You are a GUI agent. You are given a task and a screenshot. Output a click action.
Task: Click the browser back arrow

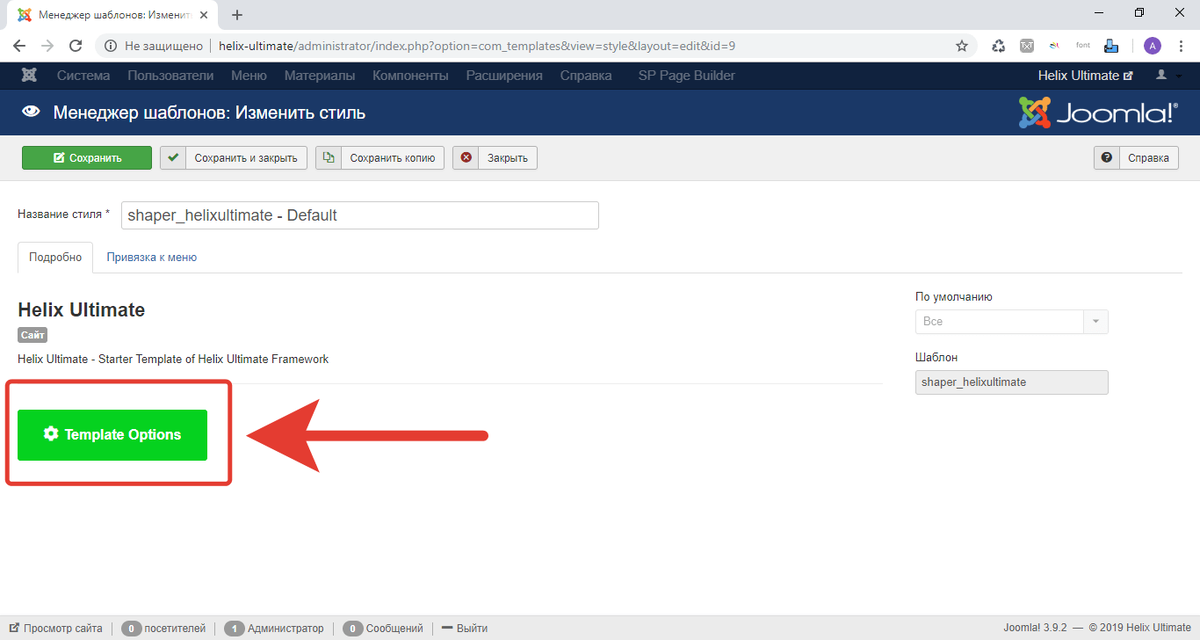click(19, 46)
